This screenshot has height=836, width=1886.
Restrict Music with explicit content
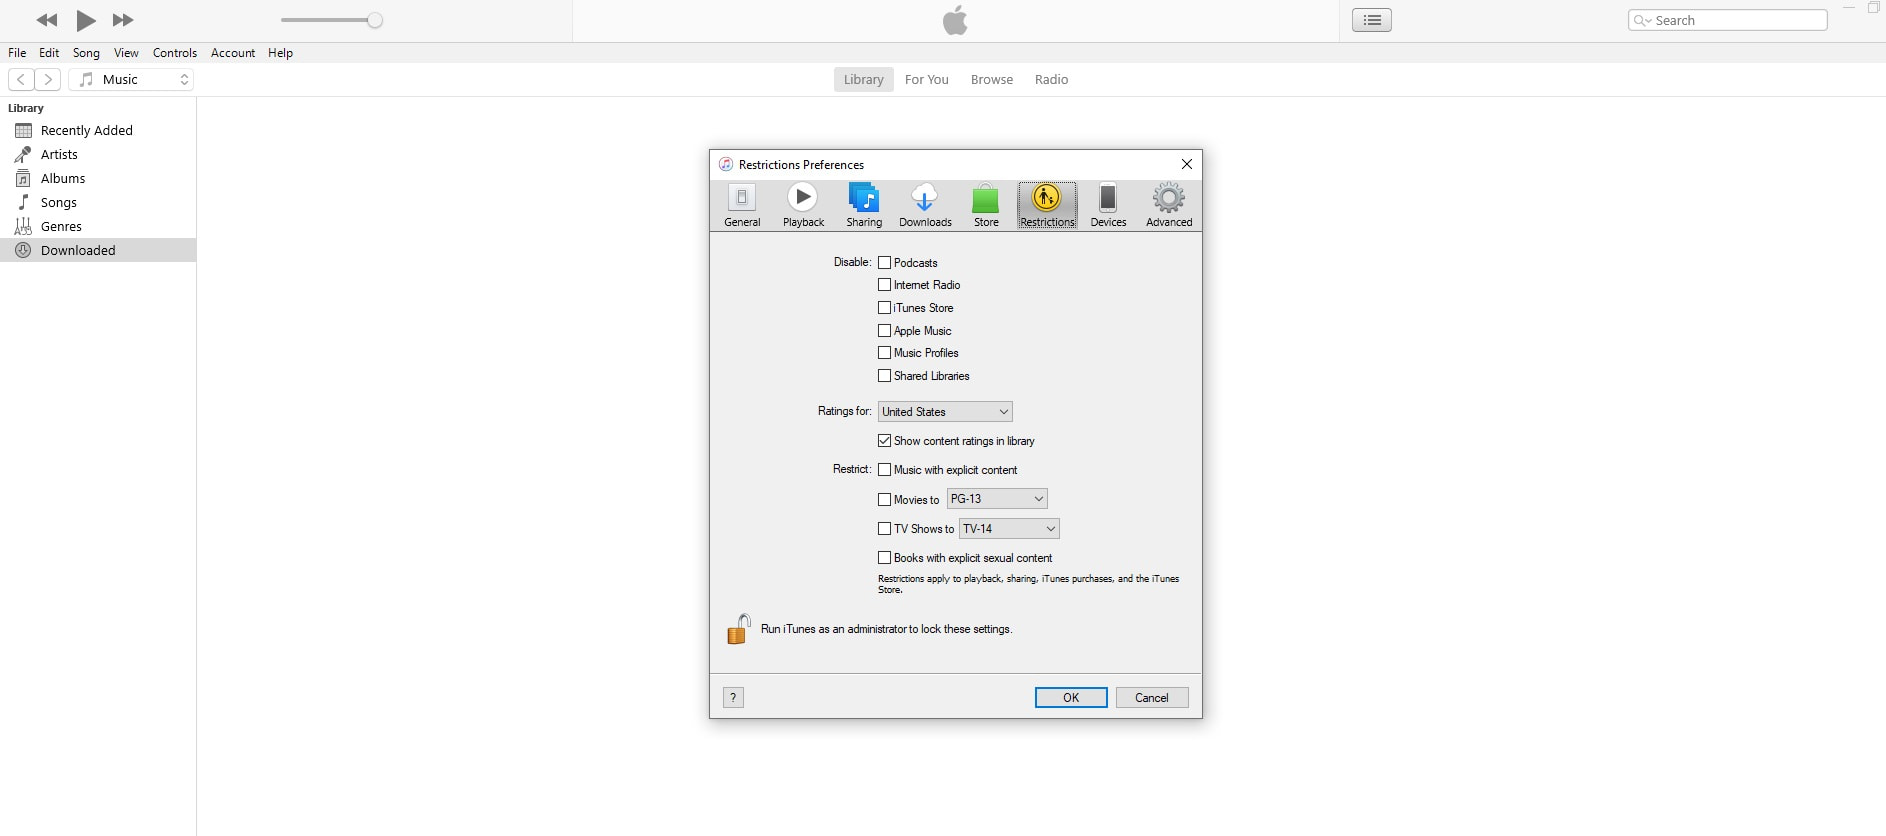click(884, 470)
